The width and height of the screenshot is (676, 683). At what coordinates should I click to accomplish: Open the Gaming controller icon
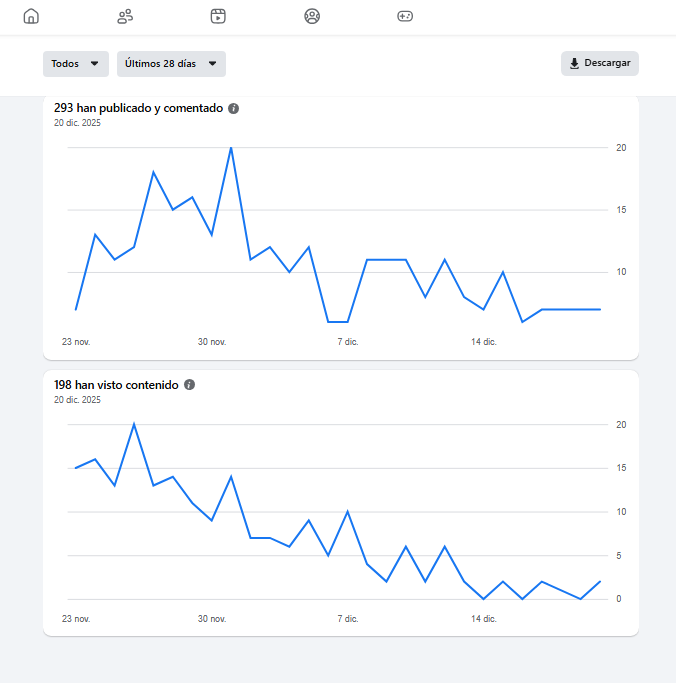pos(406,16)
